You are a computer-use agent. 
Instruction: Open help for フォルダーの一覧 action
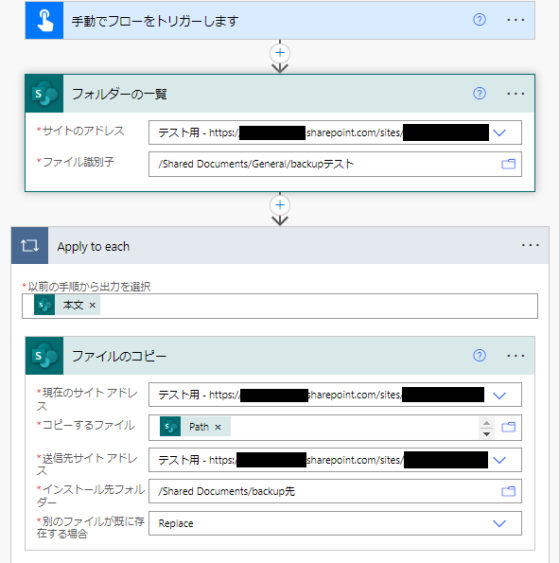click(479, 93)
